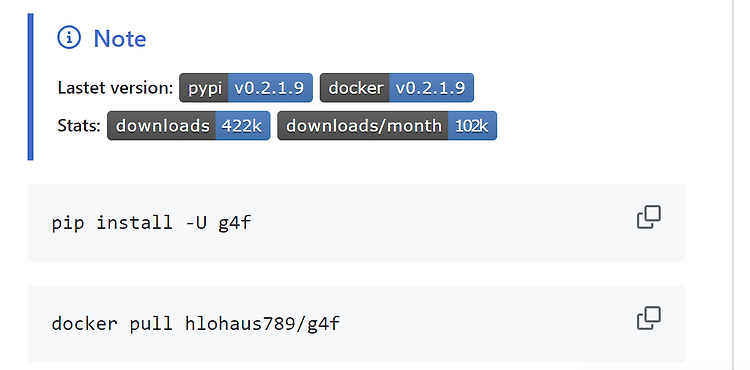Click the downloads/month badge label
Viewport: 750px width, 370px height.
(x=363, y=126)
